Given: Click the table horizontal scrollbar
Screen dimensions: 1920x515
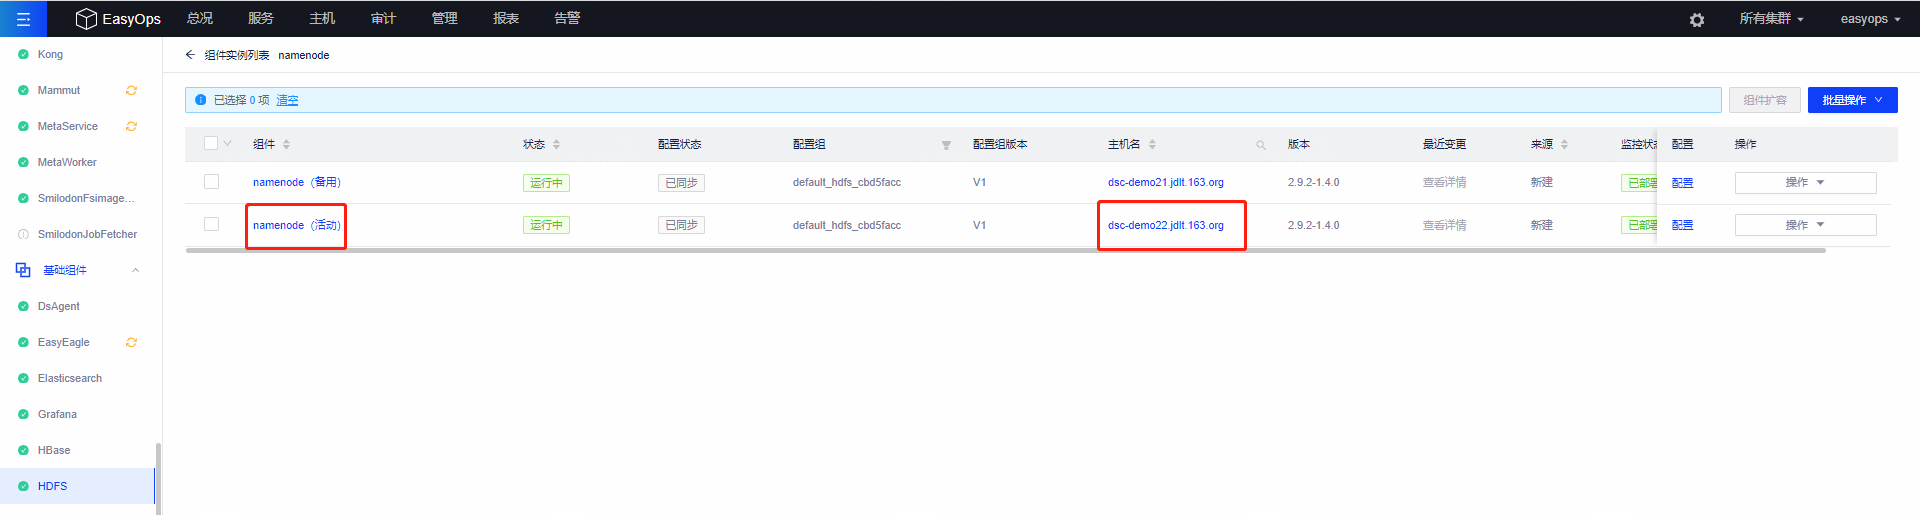Looking at the screenshot, I should click(x=1005, y=250).
